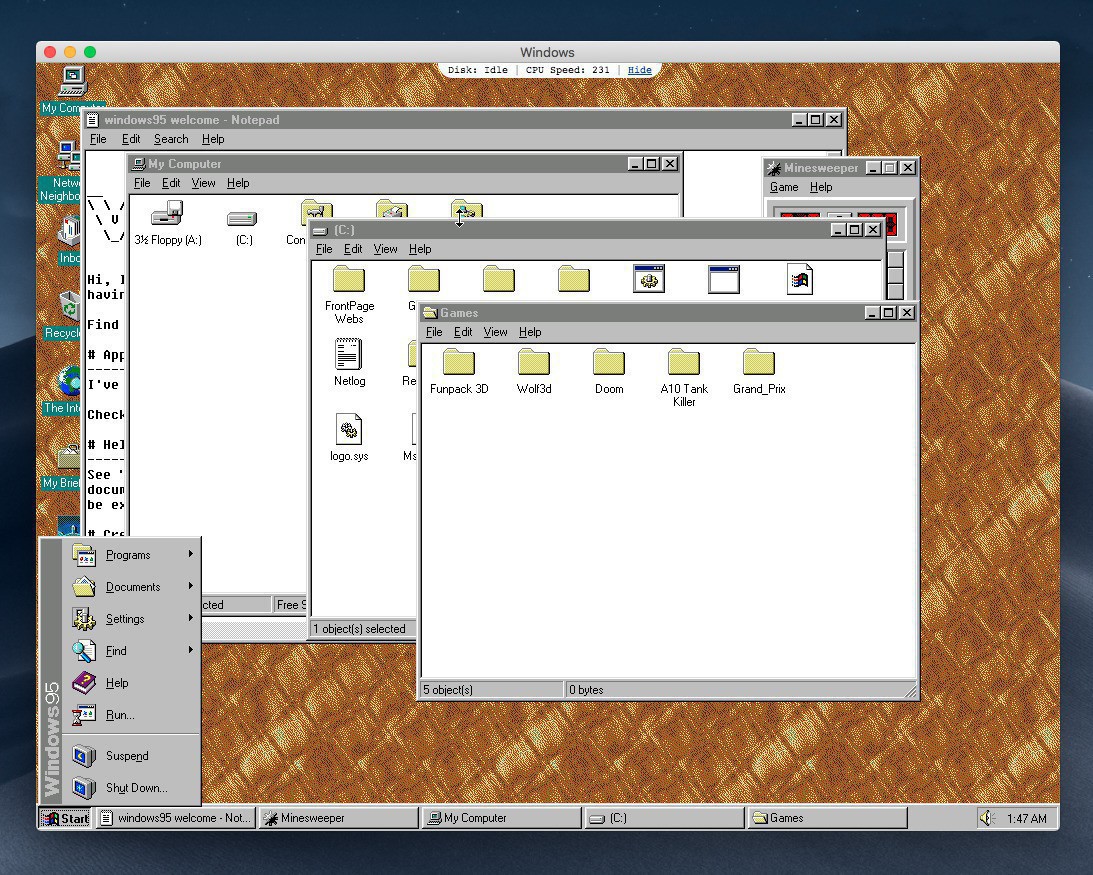Click the Hide link in status bar
This screenshot has width=1093, height=875.
pyautogui.click(x=639, y=70)
